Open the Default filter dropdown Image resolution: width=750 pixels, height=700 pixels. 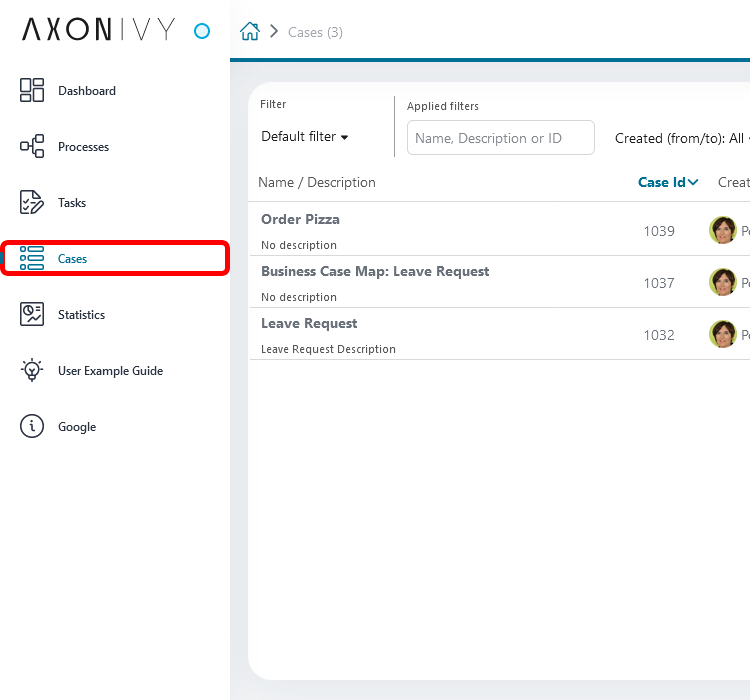305,137
